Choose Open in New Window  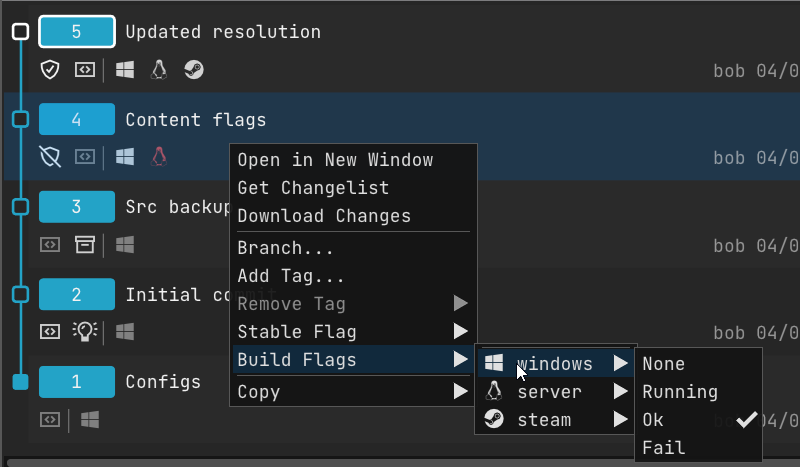[x=335, y=160]
